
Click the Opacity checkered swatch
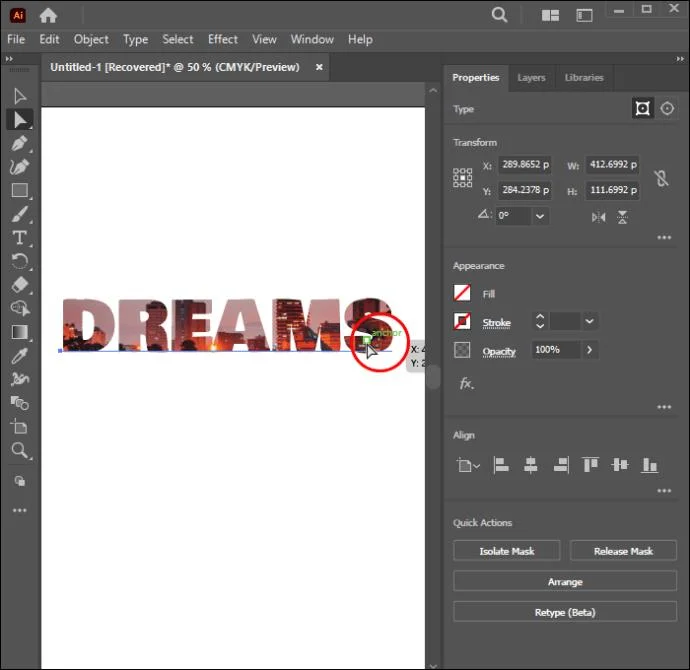(462, 350)
